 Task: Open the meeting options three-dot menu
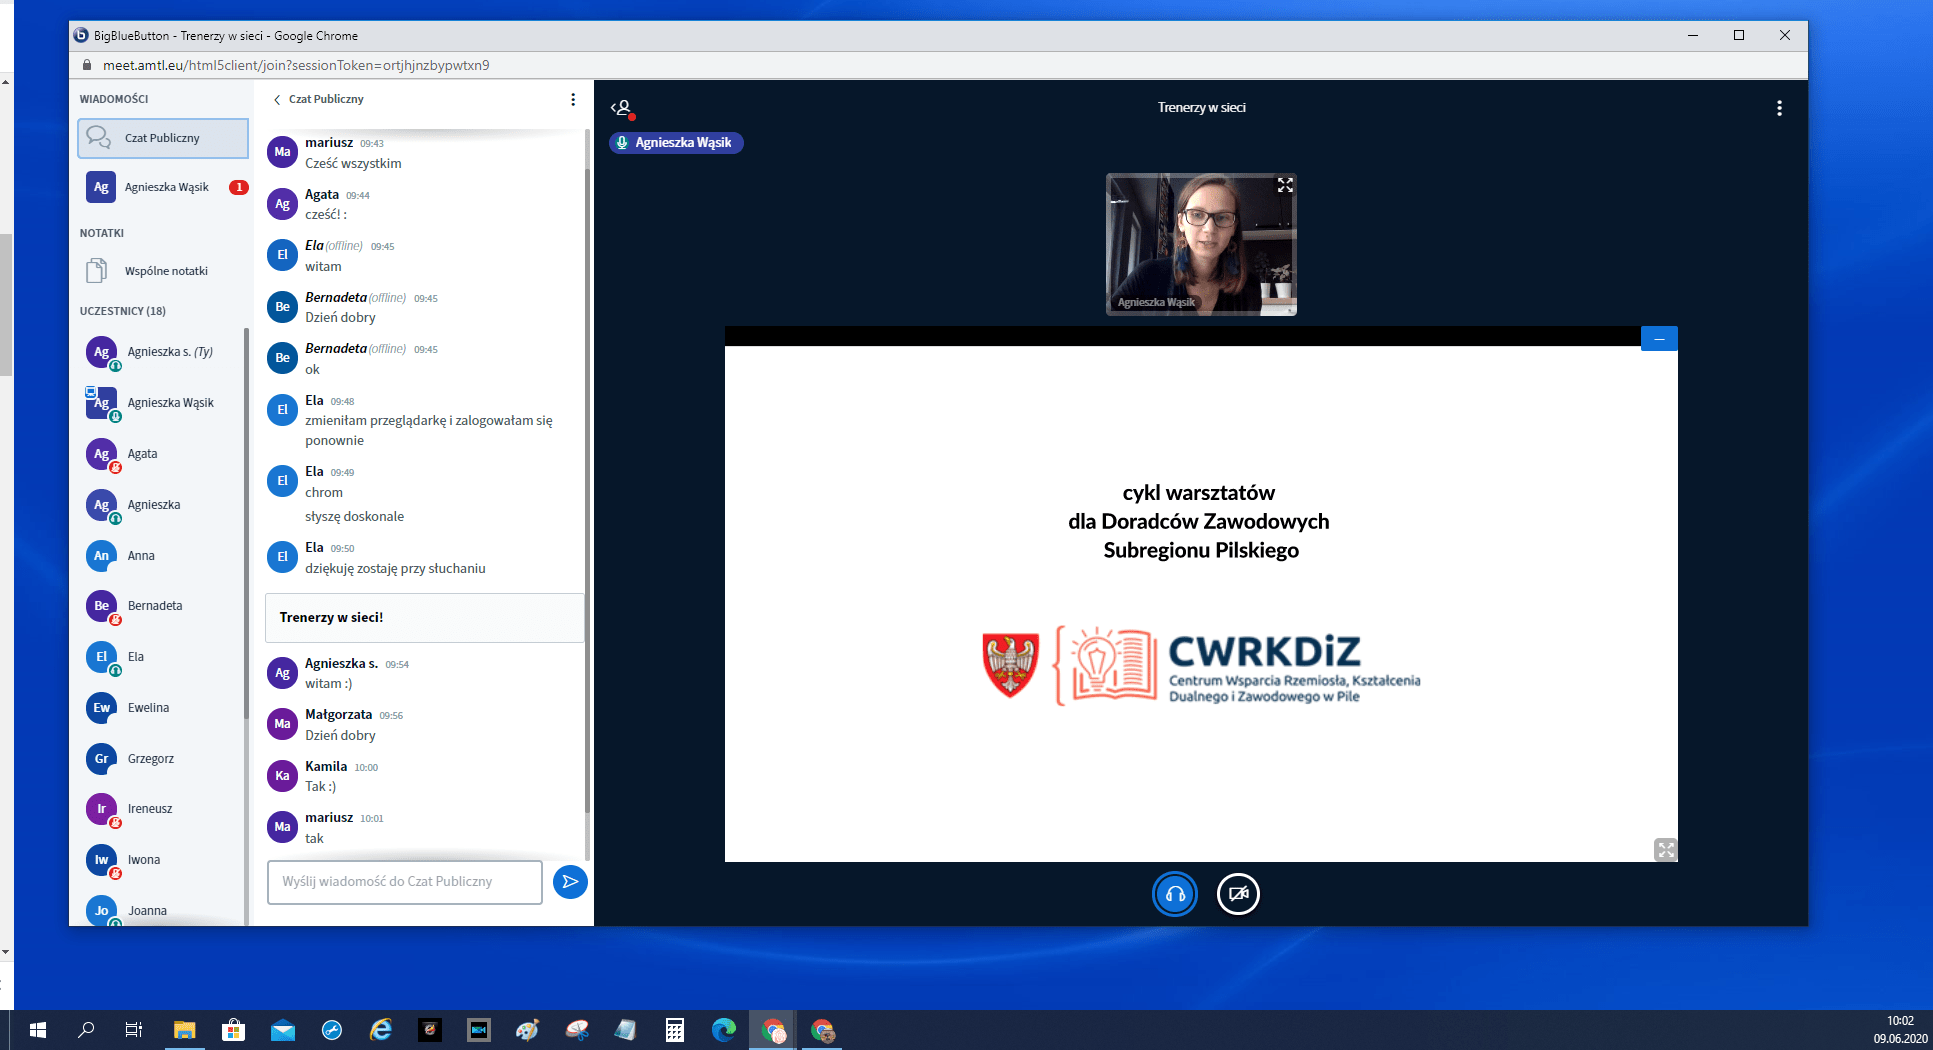1779,108
